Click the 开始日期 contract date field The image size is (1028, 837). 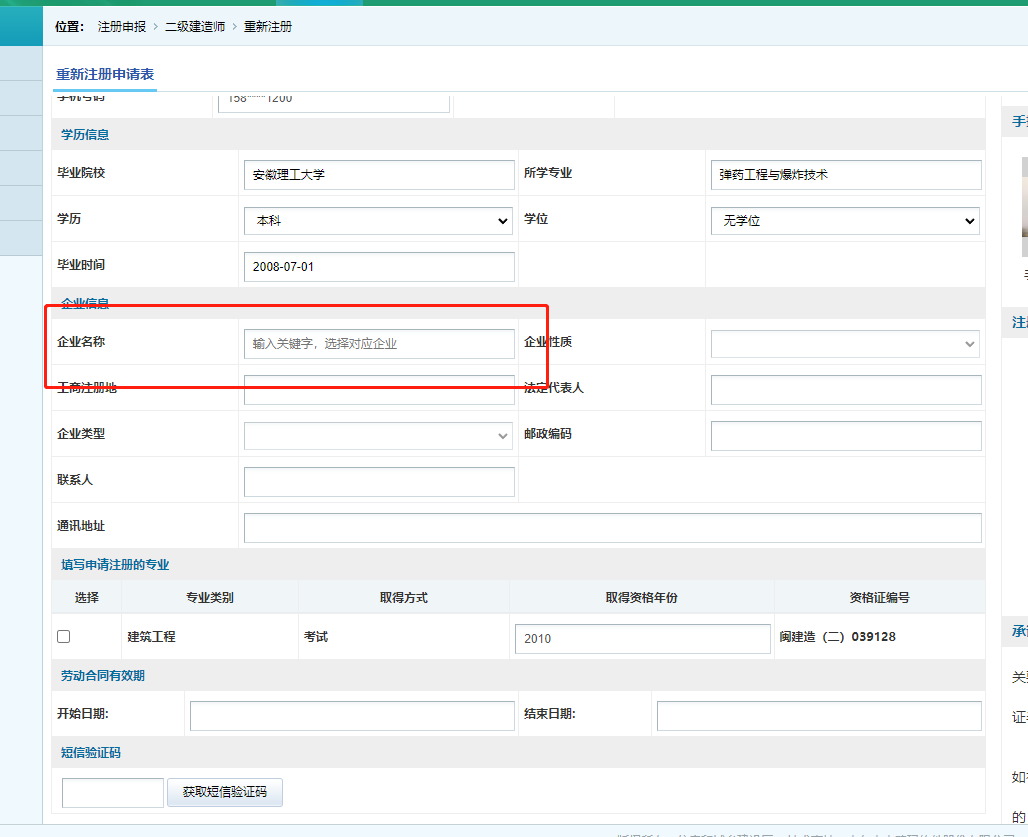click(352, 716)
